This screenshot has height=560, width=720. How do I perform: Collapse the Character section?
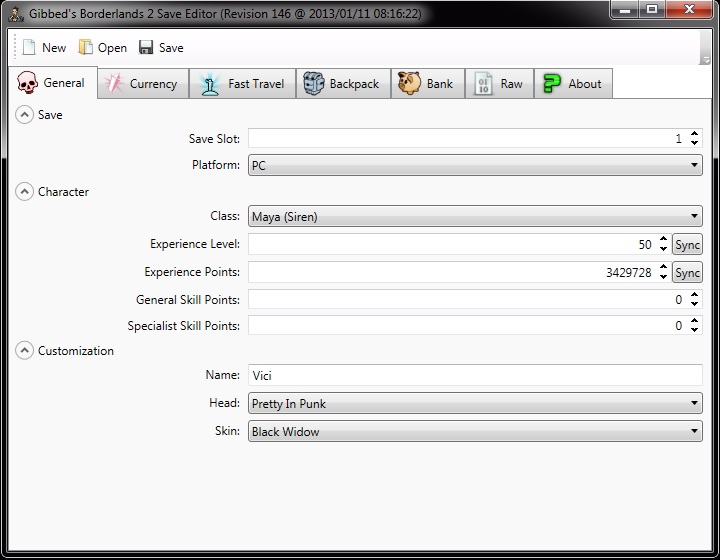tap(24, 191)
